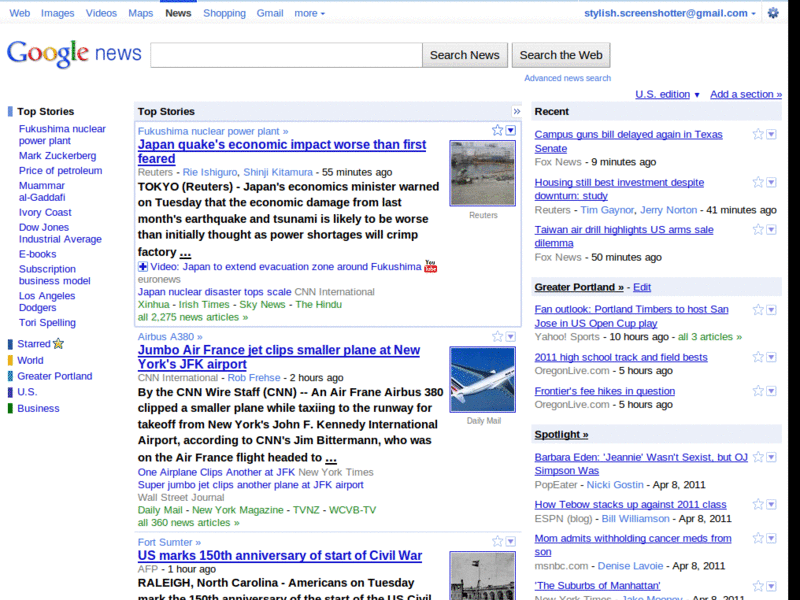Click the Search the Web button

click(561, 55)
